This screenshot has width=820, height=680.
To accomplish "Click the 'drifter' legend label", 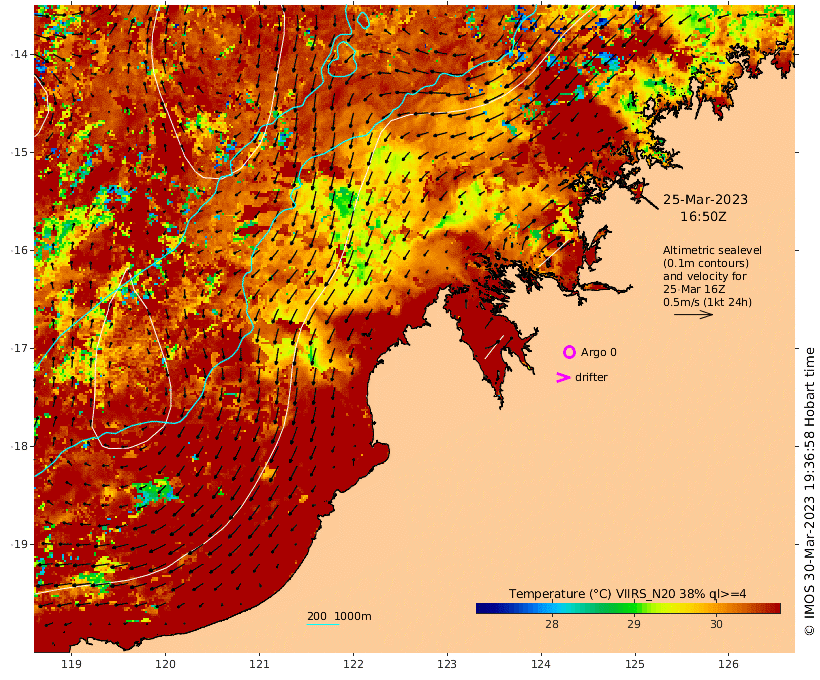I will (591, 377).
